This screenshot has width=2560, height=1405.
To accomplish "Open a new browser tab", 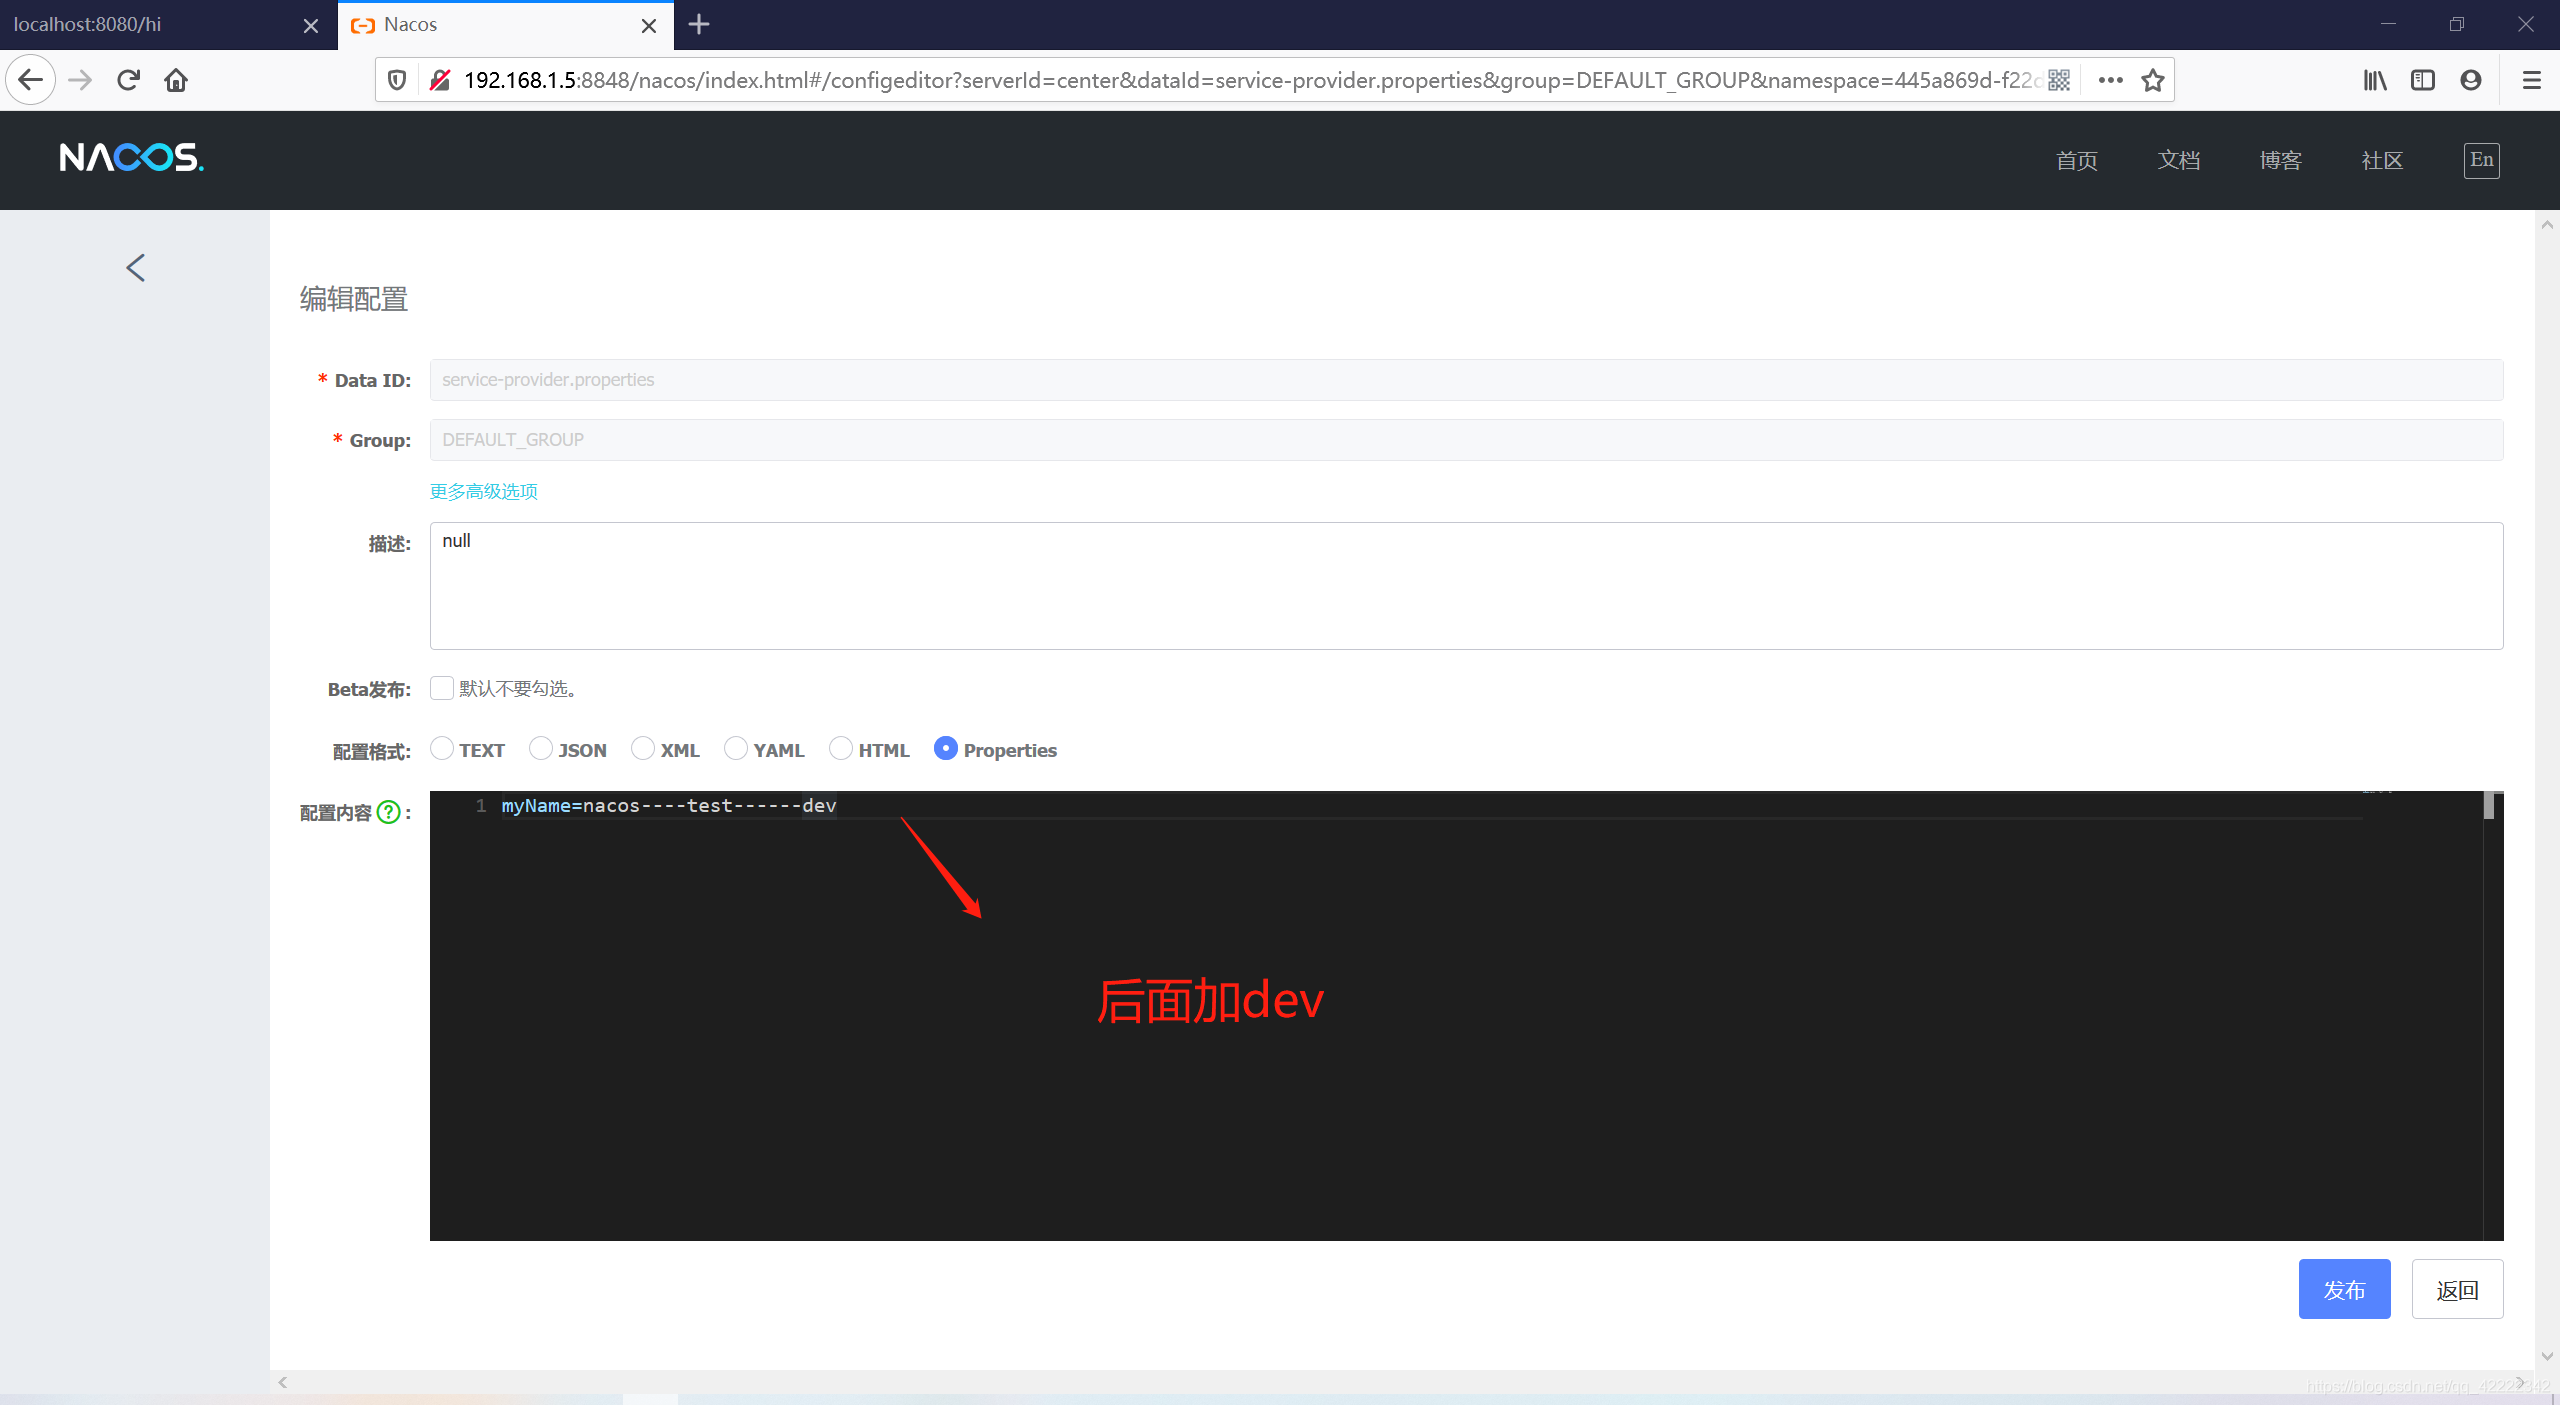I will 699,24.
